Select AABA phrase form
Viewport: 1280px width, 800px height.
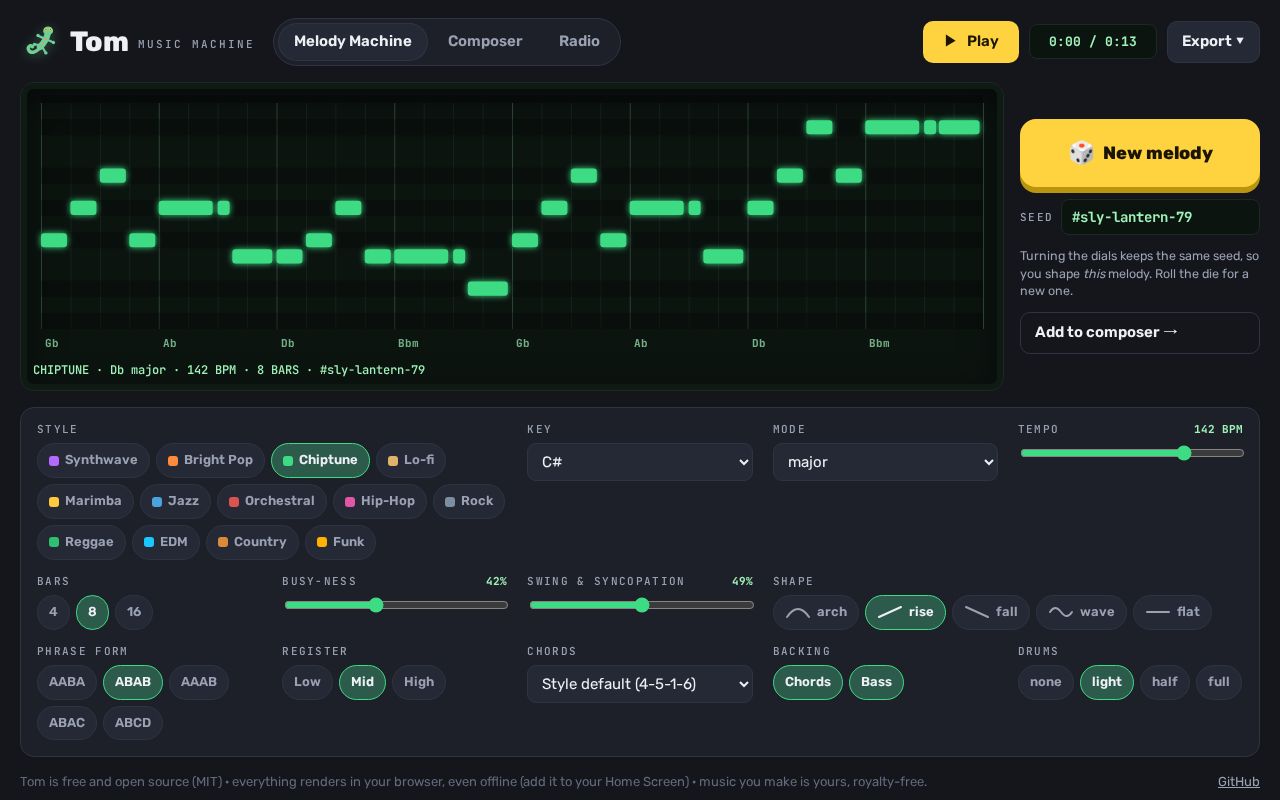[67, 682]
